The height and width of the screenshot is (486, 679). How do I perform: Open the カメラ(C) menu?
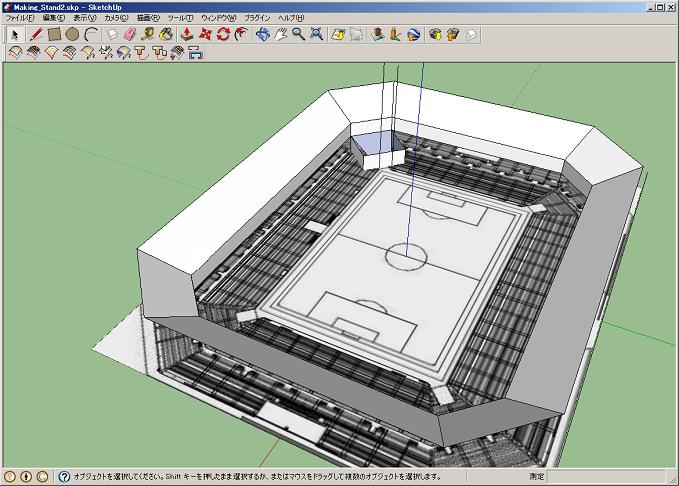click(117, 18)
